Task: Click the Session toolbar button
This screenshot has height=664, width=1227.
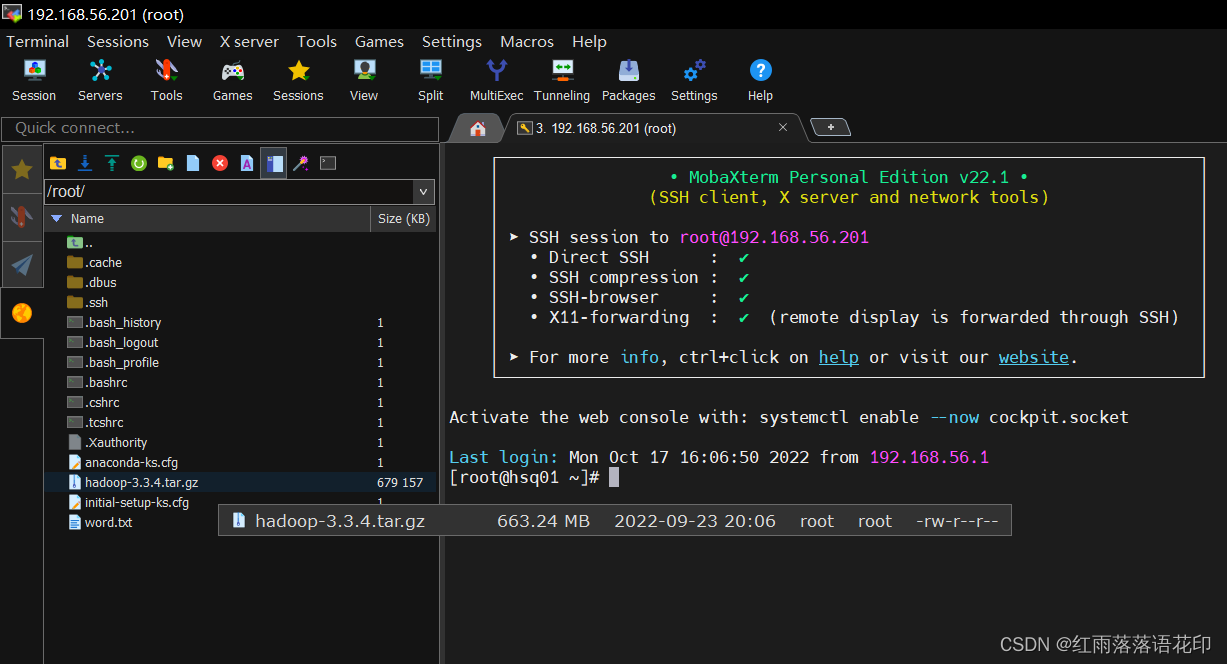Action: click(x=34, y=80)
